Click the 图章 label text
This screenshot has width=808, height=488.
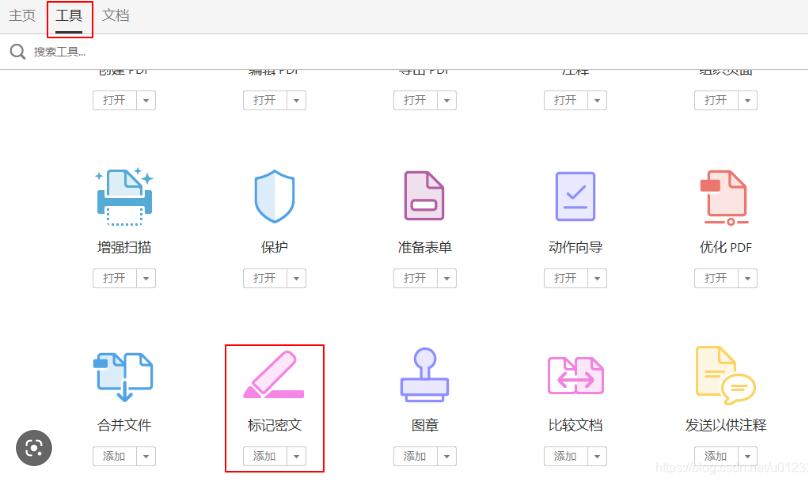pos(425,425)
